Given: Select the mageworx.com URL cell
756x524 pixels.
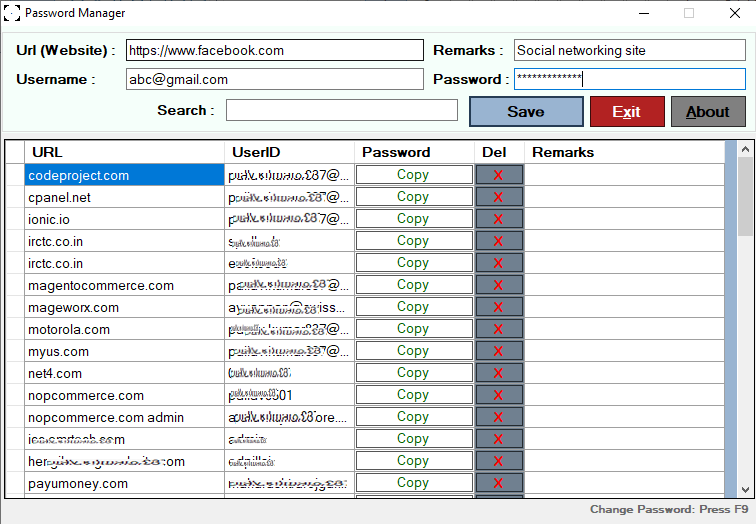Looking at the screenshot, I should (124, 307).
